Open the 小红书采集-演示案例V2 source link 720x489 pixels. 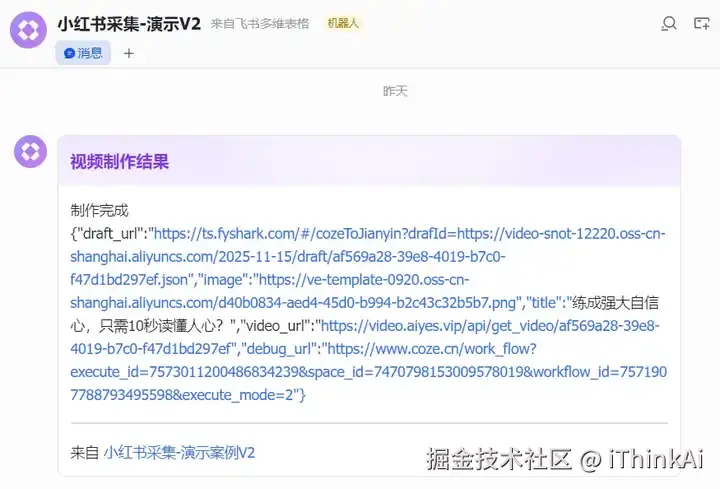pyautogui.click(x=179, y=453)
